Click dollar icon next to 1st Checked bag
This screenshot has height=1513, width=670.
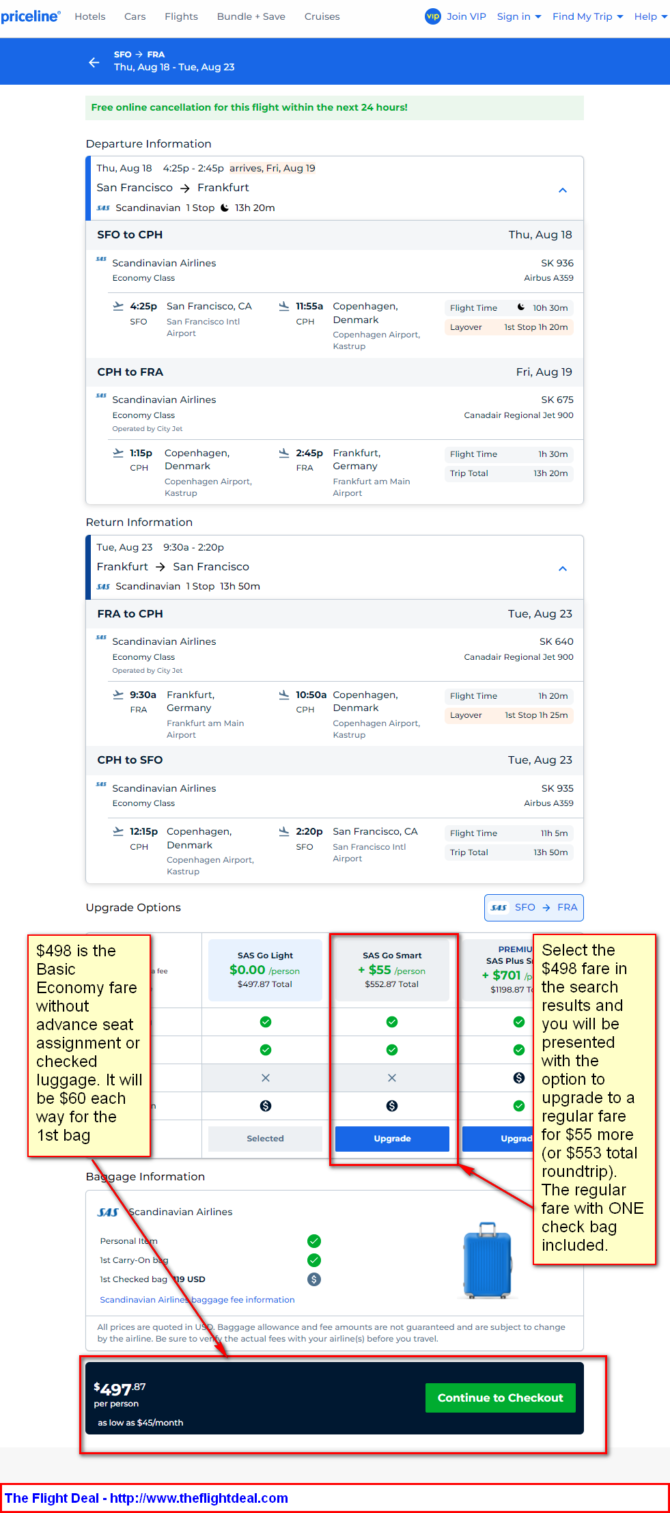[314, 1279]
